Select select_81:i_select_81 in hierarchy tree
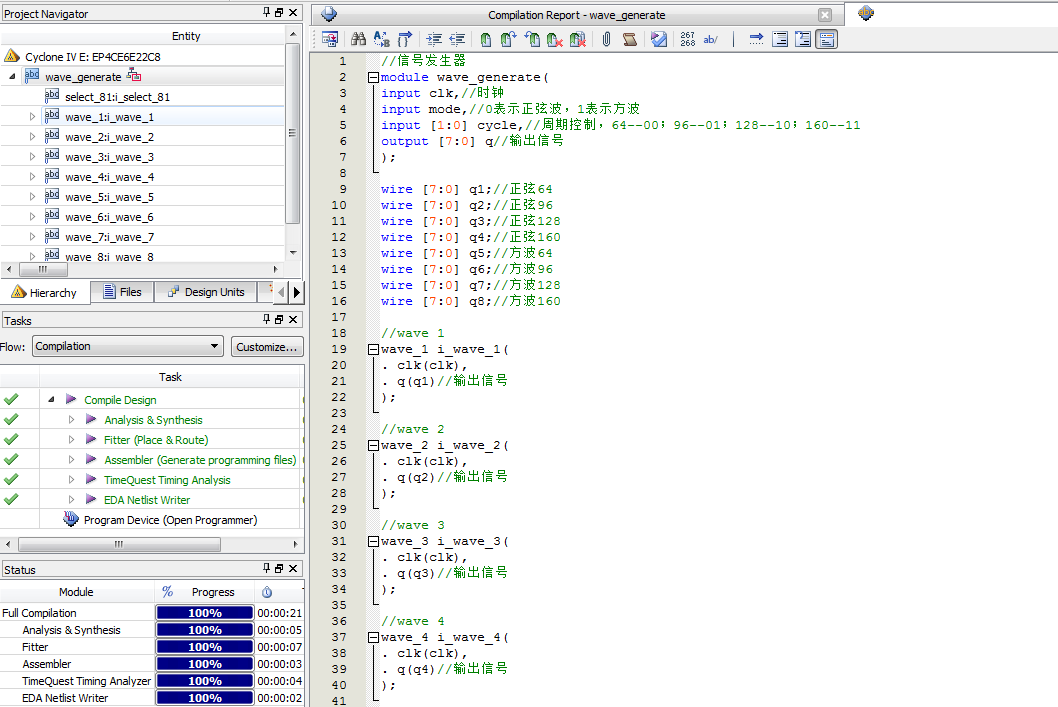The height and width of the screenshot is (707, 1058). click(117, 97)
